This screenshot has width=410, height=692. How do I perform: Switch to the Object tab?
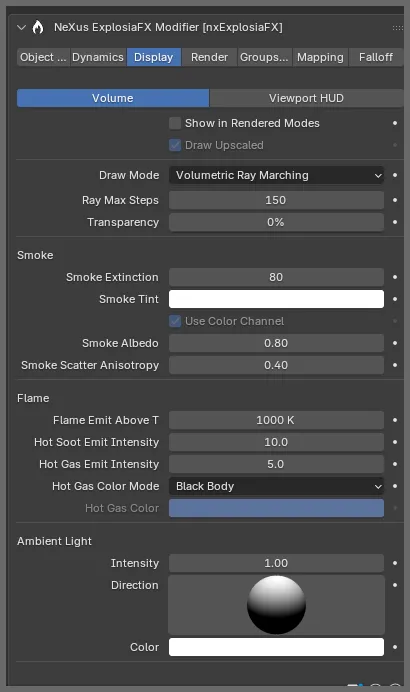coord(43,57)
